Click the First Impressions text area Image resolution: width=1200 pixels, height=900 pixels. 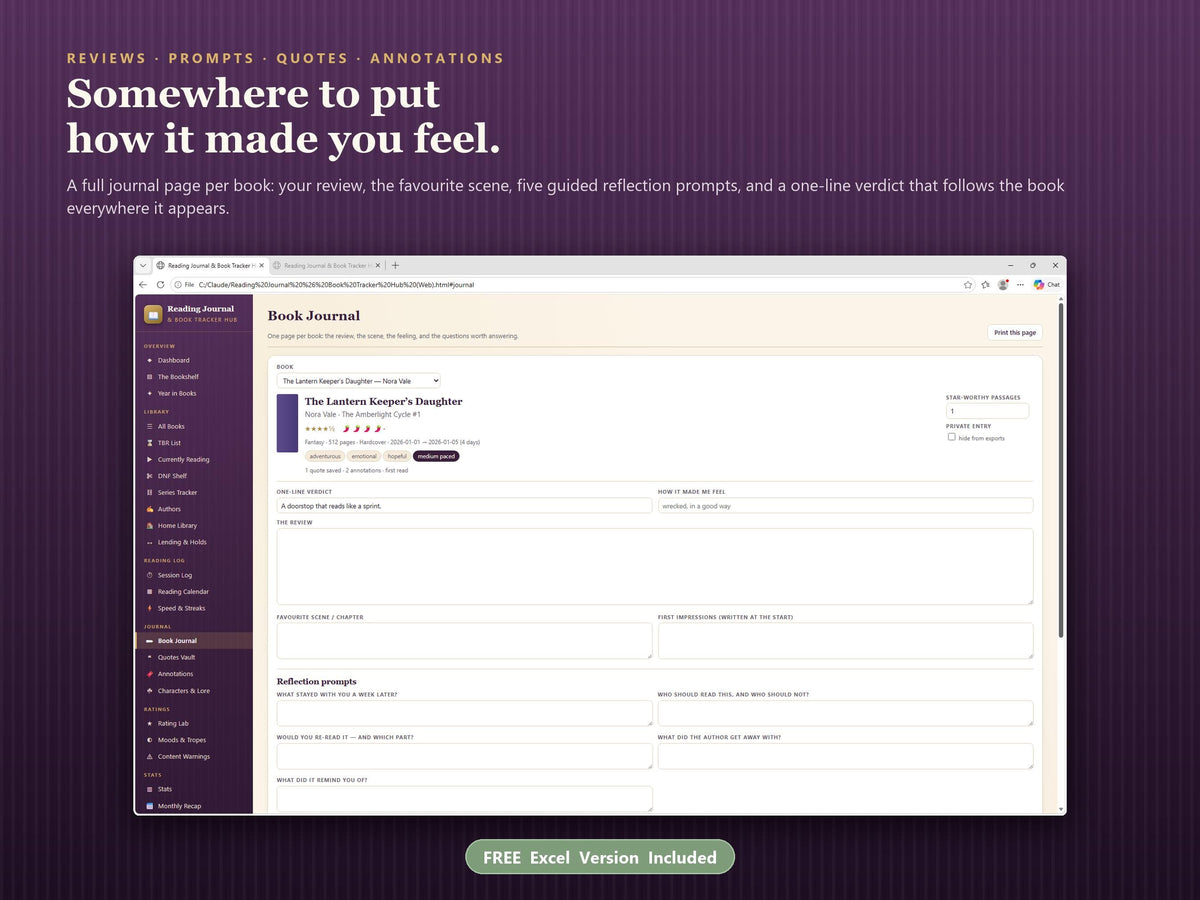click(845, 641)
